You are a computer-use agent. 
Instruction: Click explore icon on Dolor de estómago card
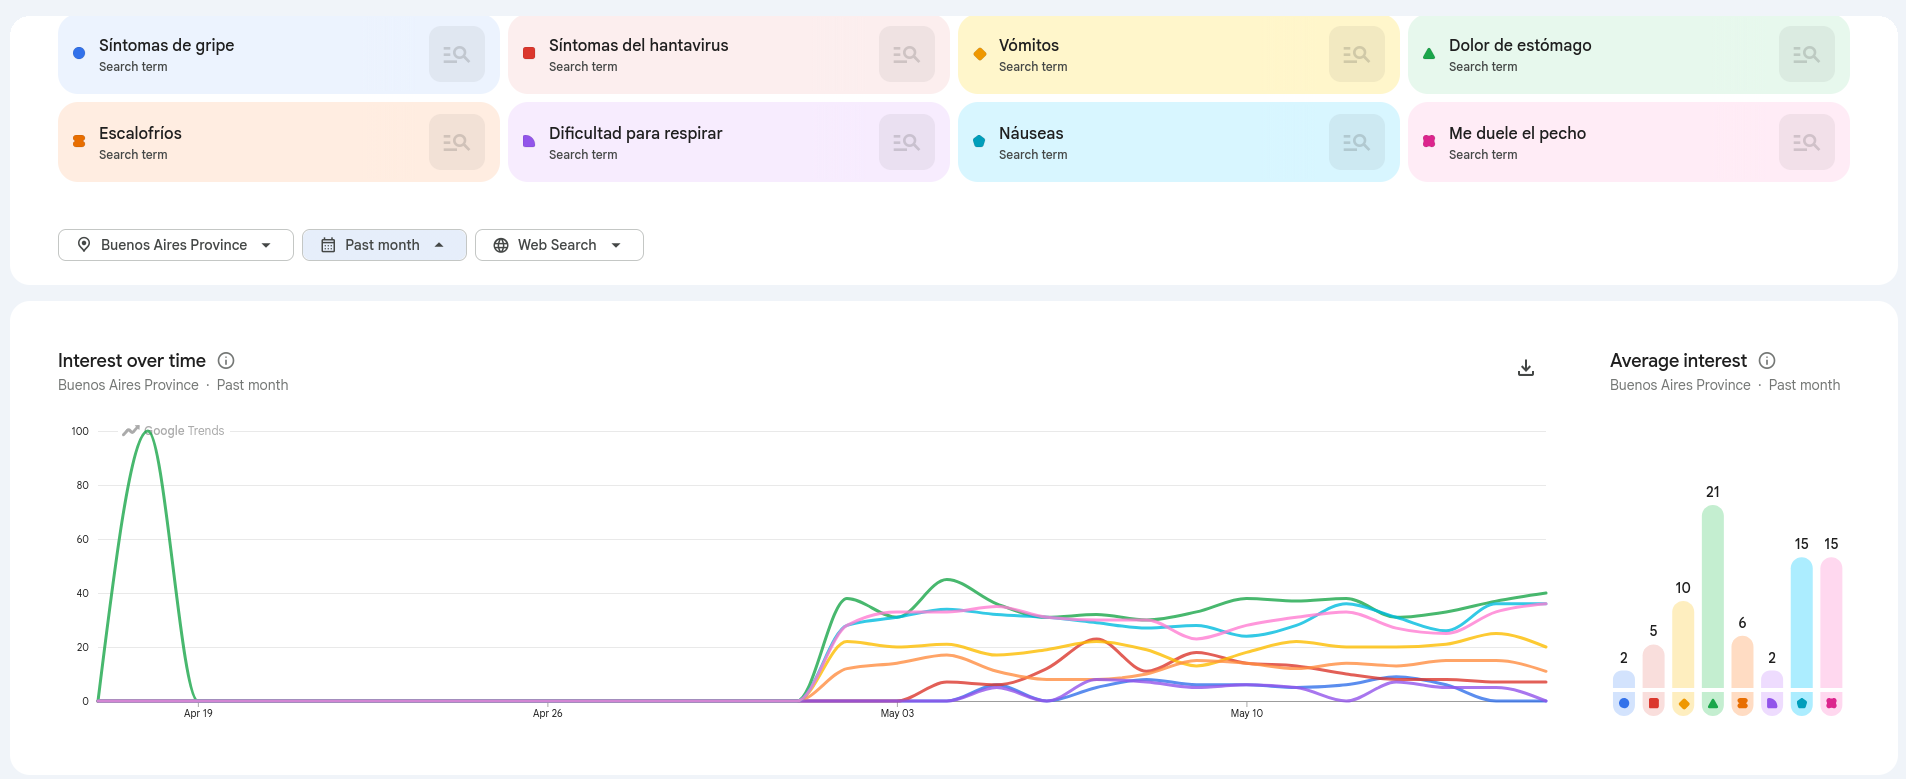[1807, 54]
